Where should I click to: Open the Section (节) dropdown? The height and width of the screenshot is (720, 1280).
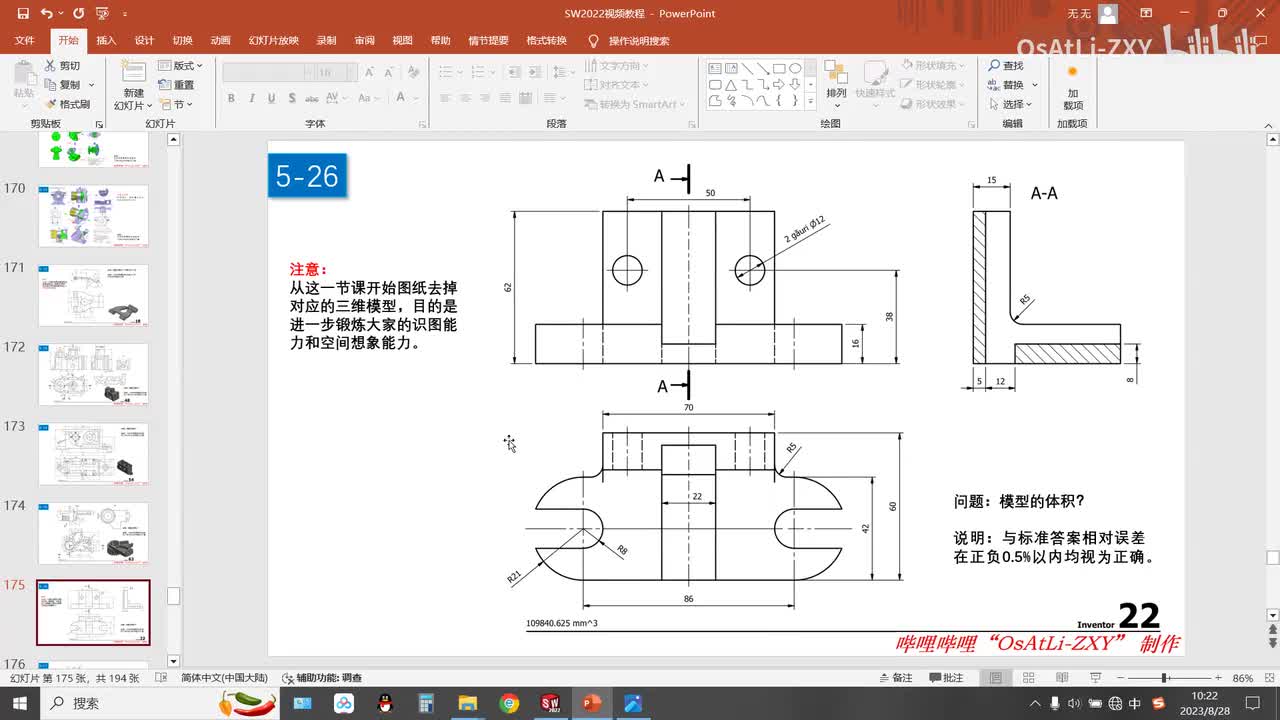[176, 104]
